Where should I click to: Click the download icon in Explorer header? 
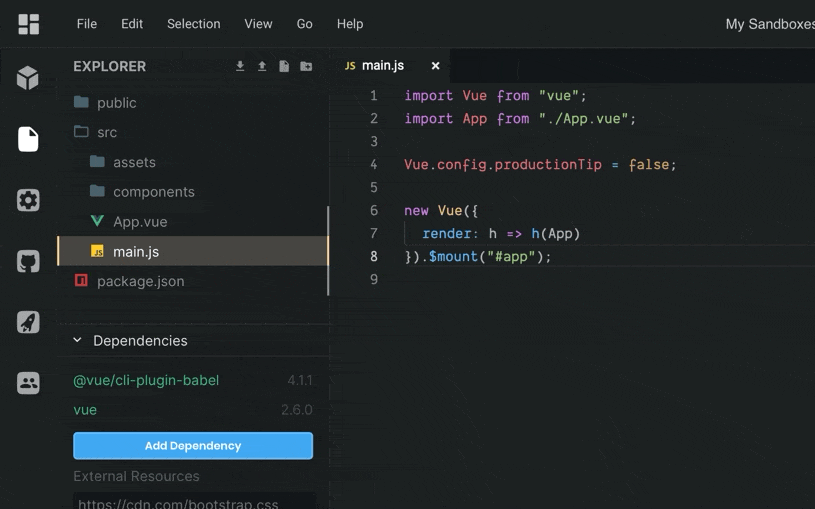click(x=240, y=66)
